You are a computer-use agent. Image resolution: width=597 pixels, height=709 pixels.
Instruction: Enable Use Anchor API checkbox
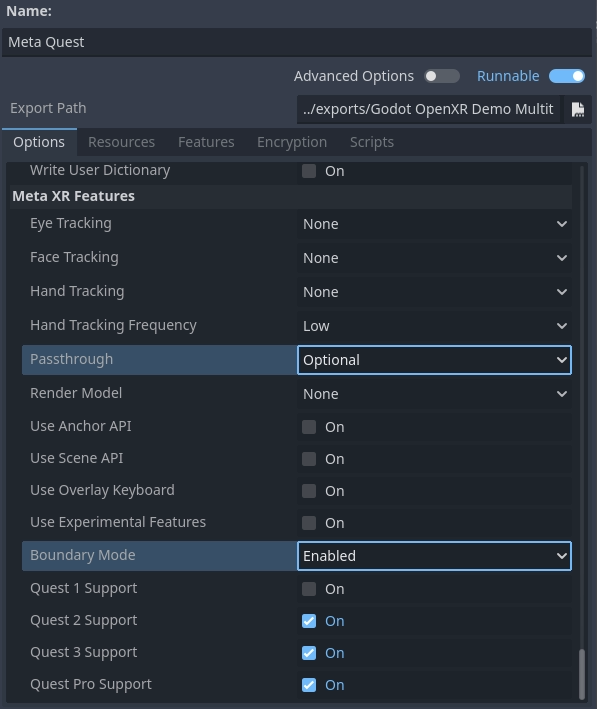coord(309,427)
